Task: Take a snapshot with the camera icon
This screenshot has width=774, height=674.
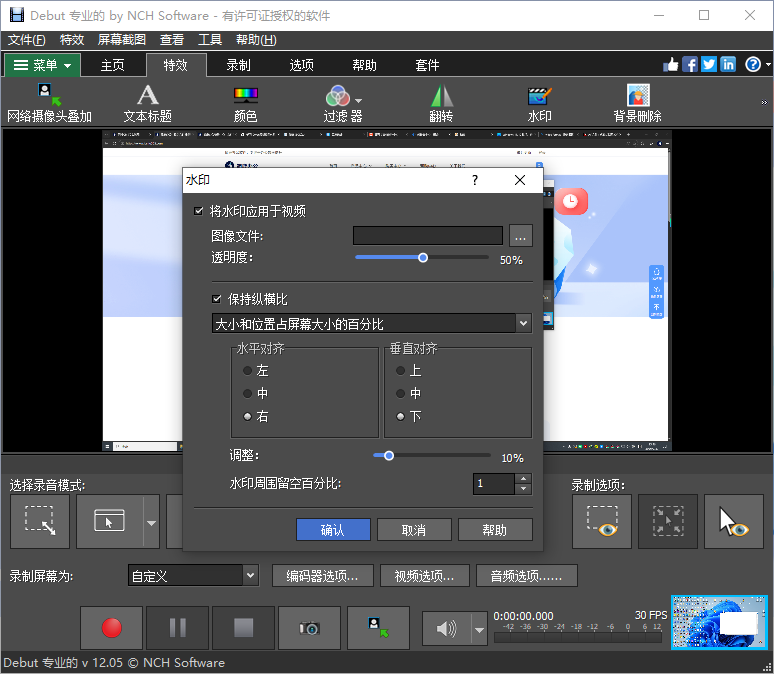Action: point(310,628)
